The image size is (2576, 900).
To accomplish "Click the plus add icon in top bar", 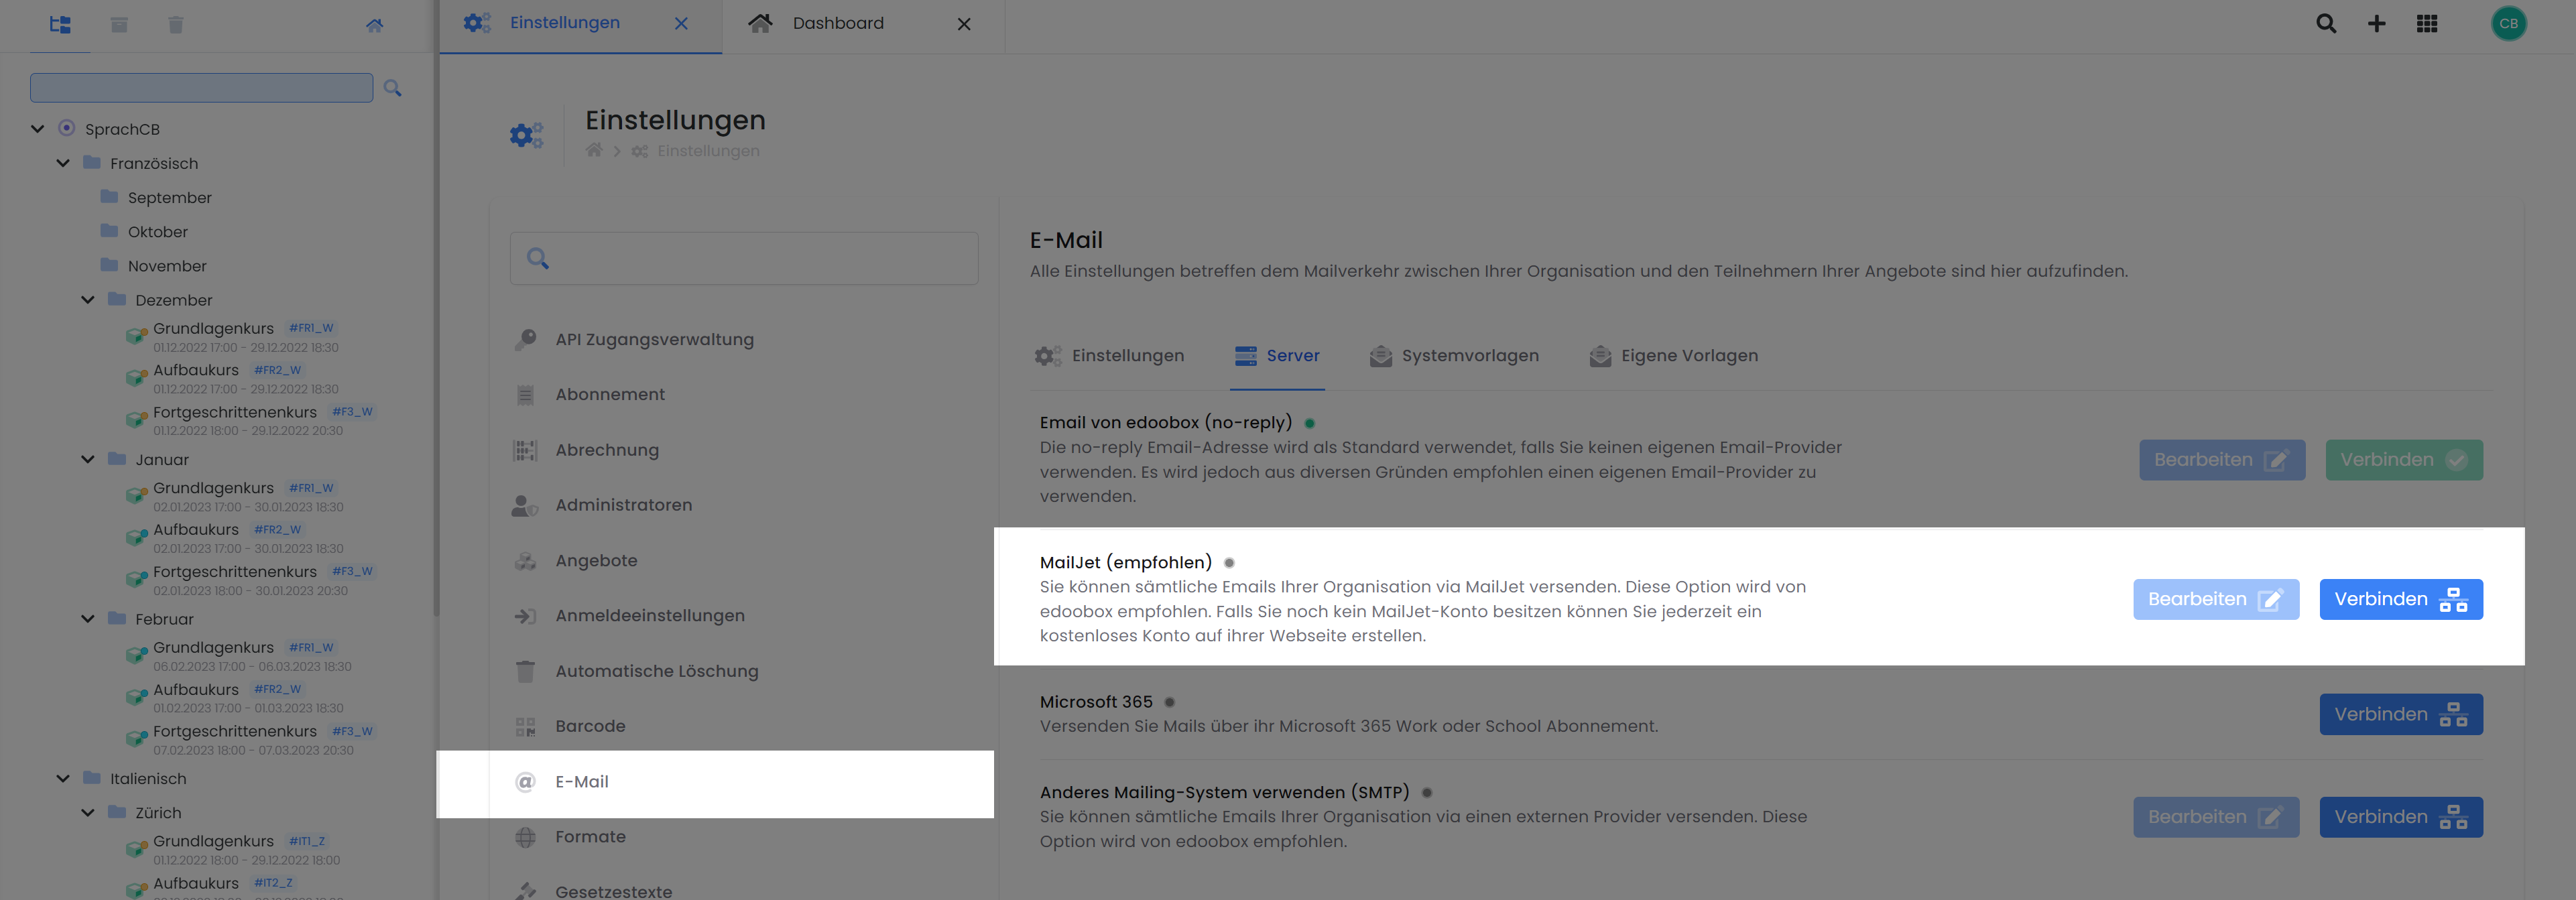I will [2376, 24].
